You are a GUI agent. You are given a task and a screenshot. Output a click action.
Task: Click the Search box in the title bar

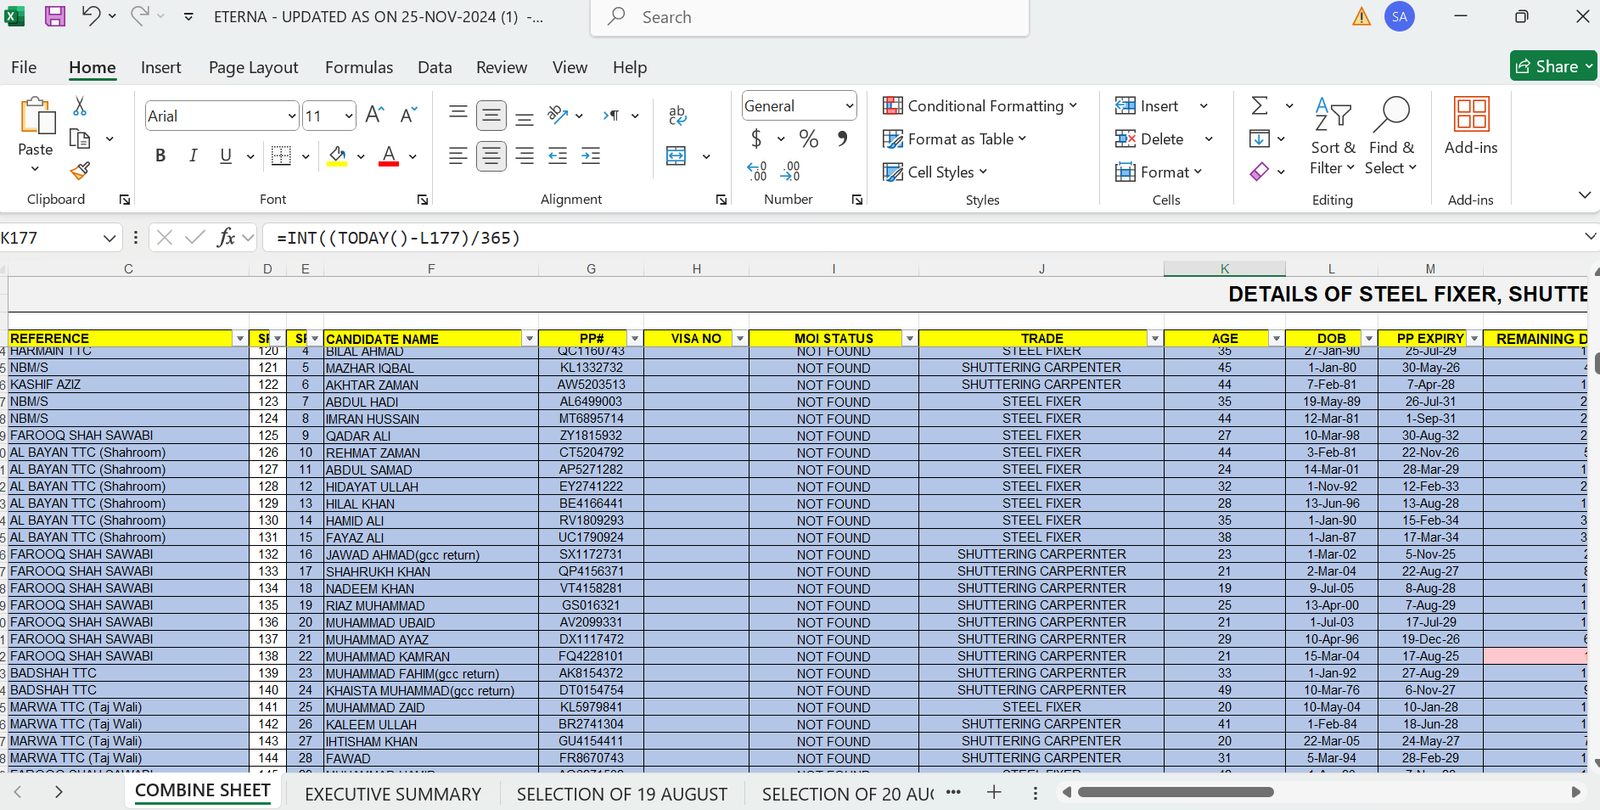[x=810, y=17]
